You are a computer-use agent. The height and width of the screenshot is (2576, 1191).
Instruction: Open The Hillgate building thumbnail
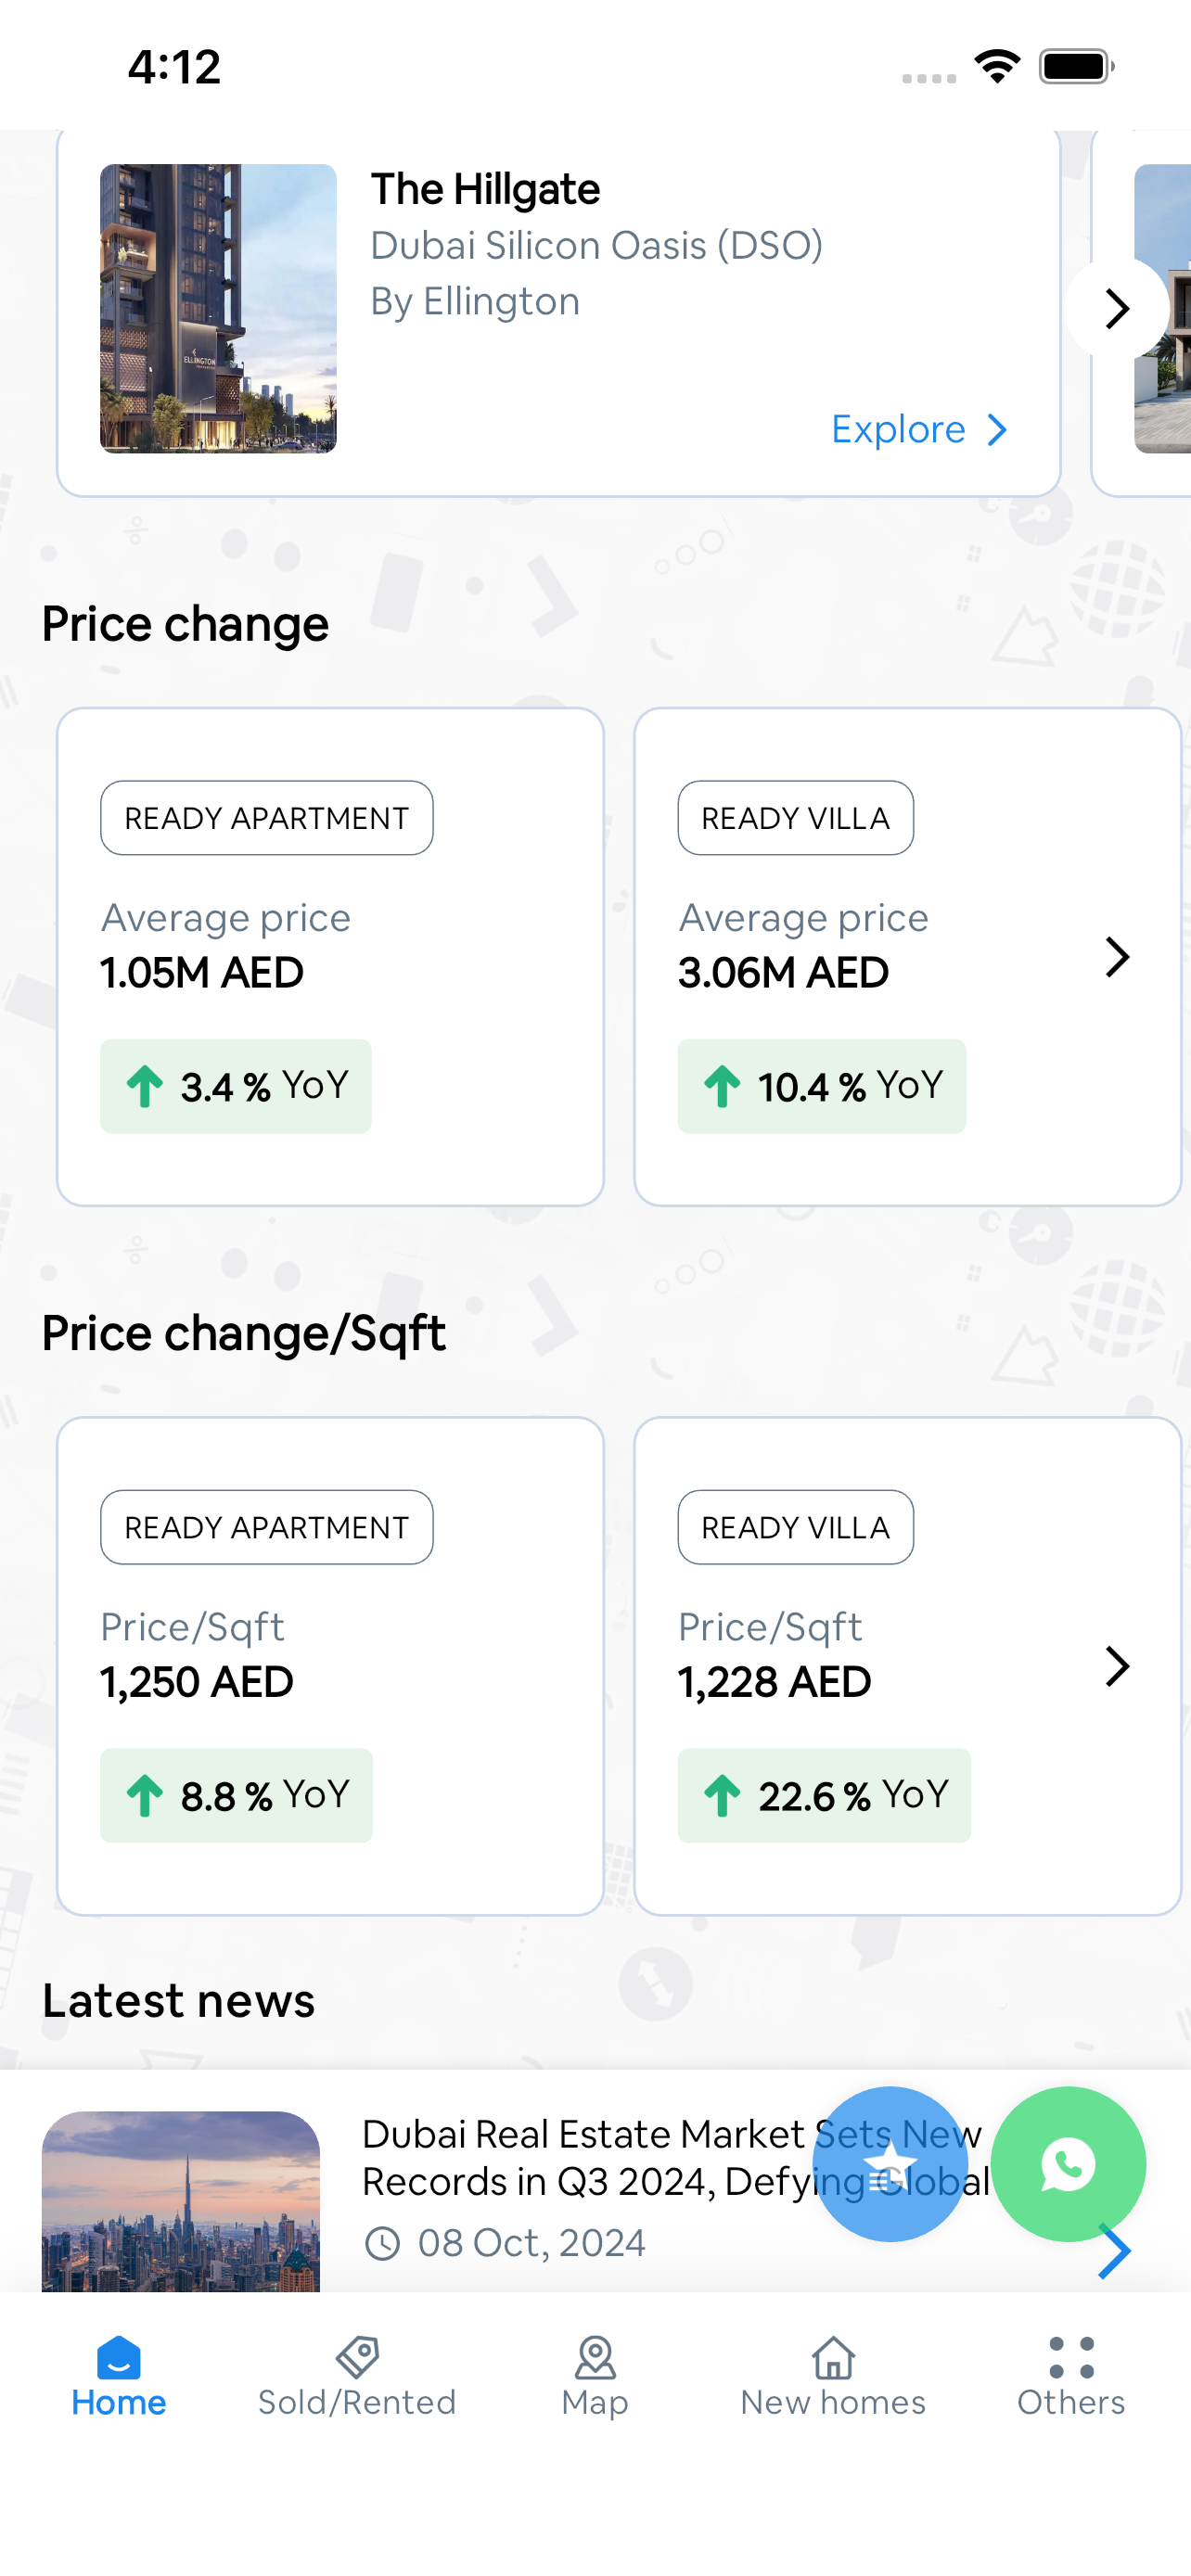(x=218, y=309)
